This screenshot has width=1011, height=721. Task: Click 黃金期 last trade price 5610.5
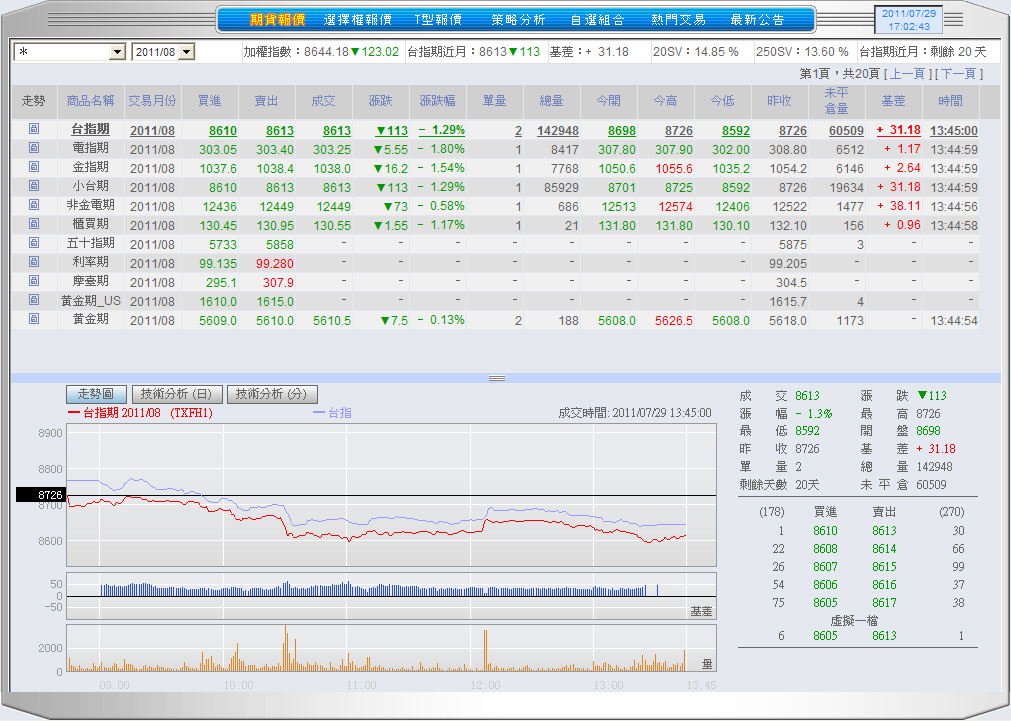[332, 321]
